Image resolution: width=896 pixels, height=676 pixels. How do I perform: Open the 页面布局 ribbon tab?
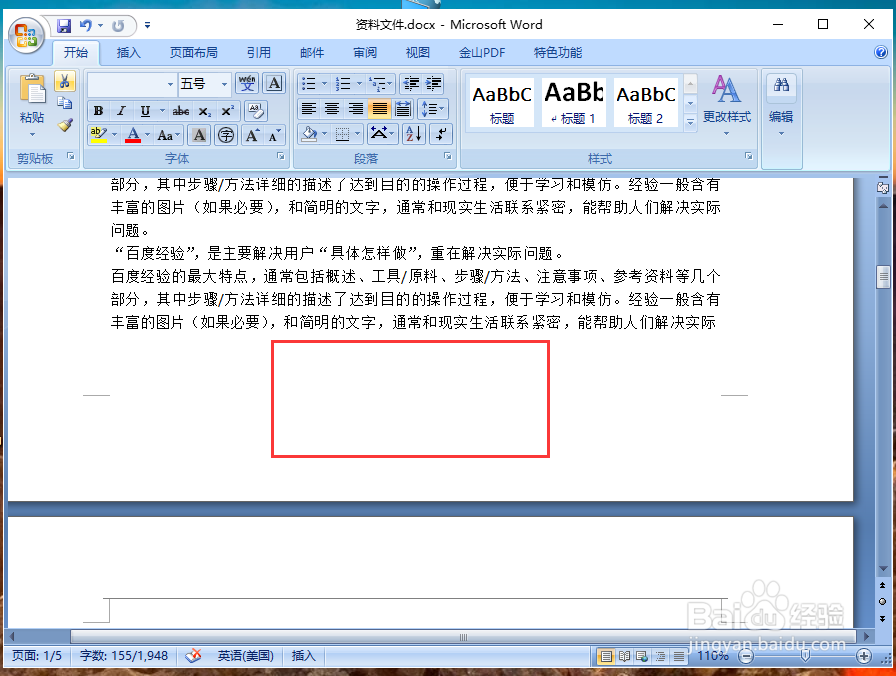pyautogui.click(x=193, y=52)
